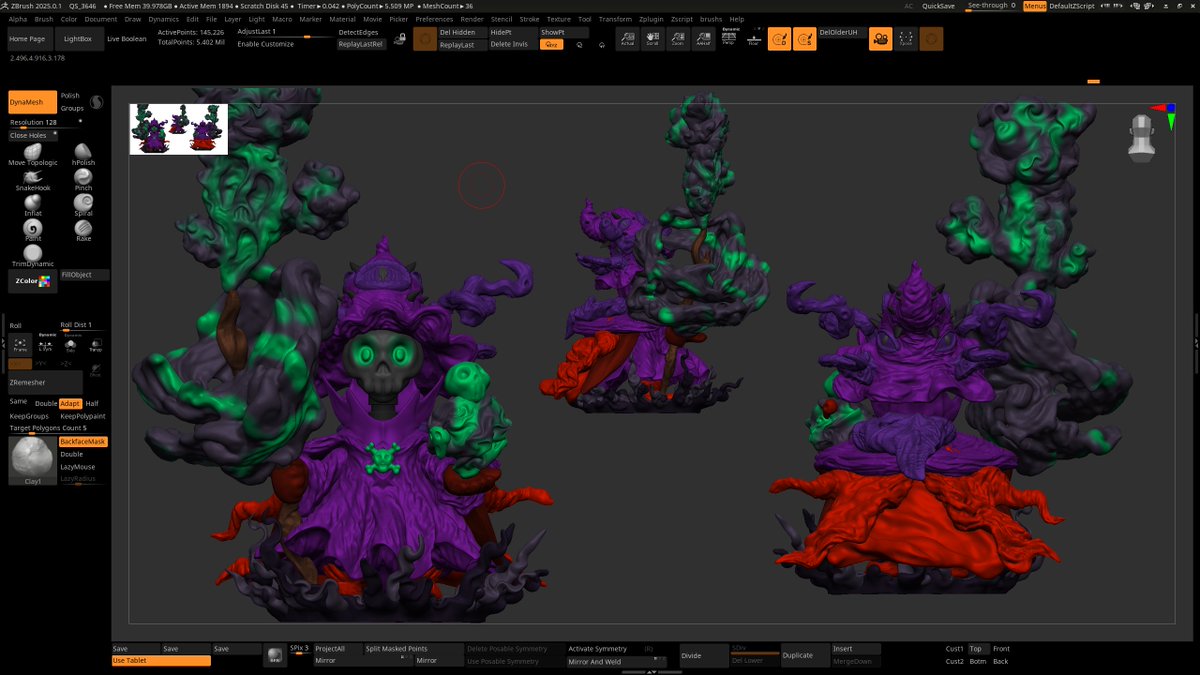The height and width of the screenshot is (675, 1200).
Task: Click the Duplicate button
Action: click(805, 655)
